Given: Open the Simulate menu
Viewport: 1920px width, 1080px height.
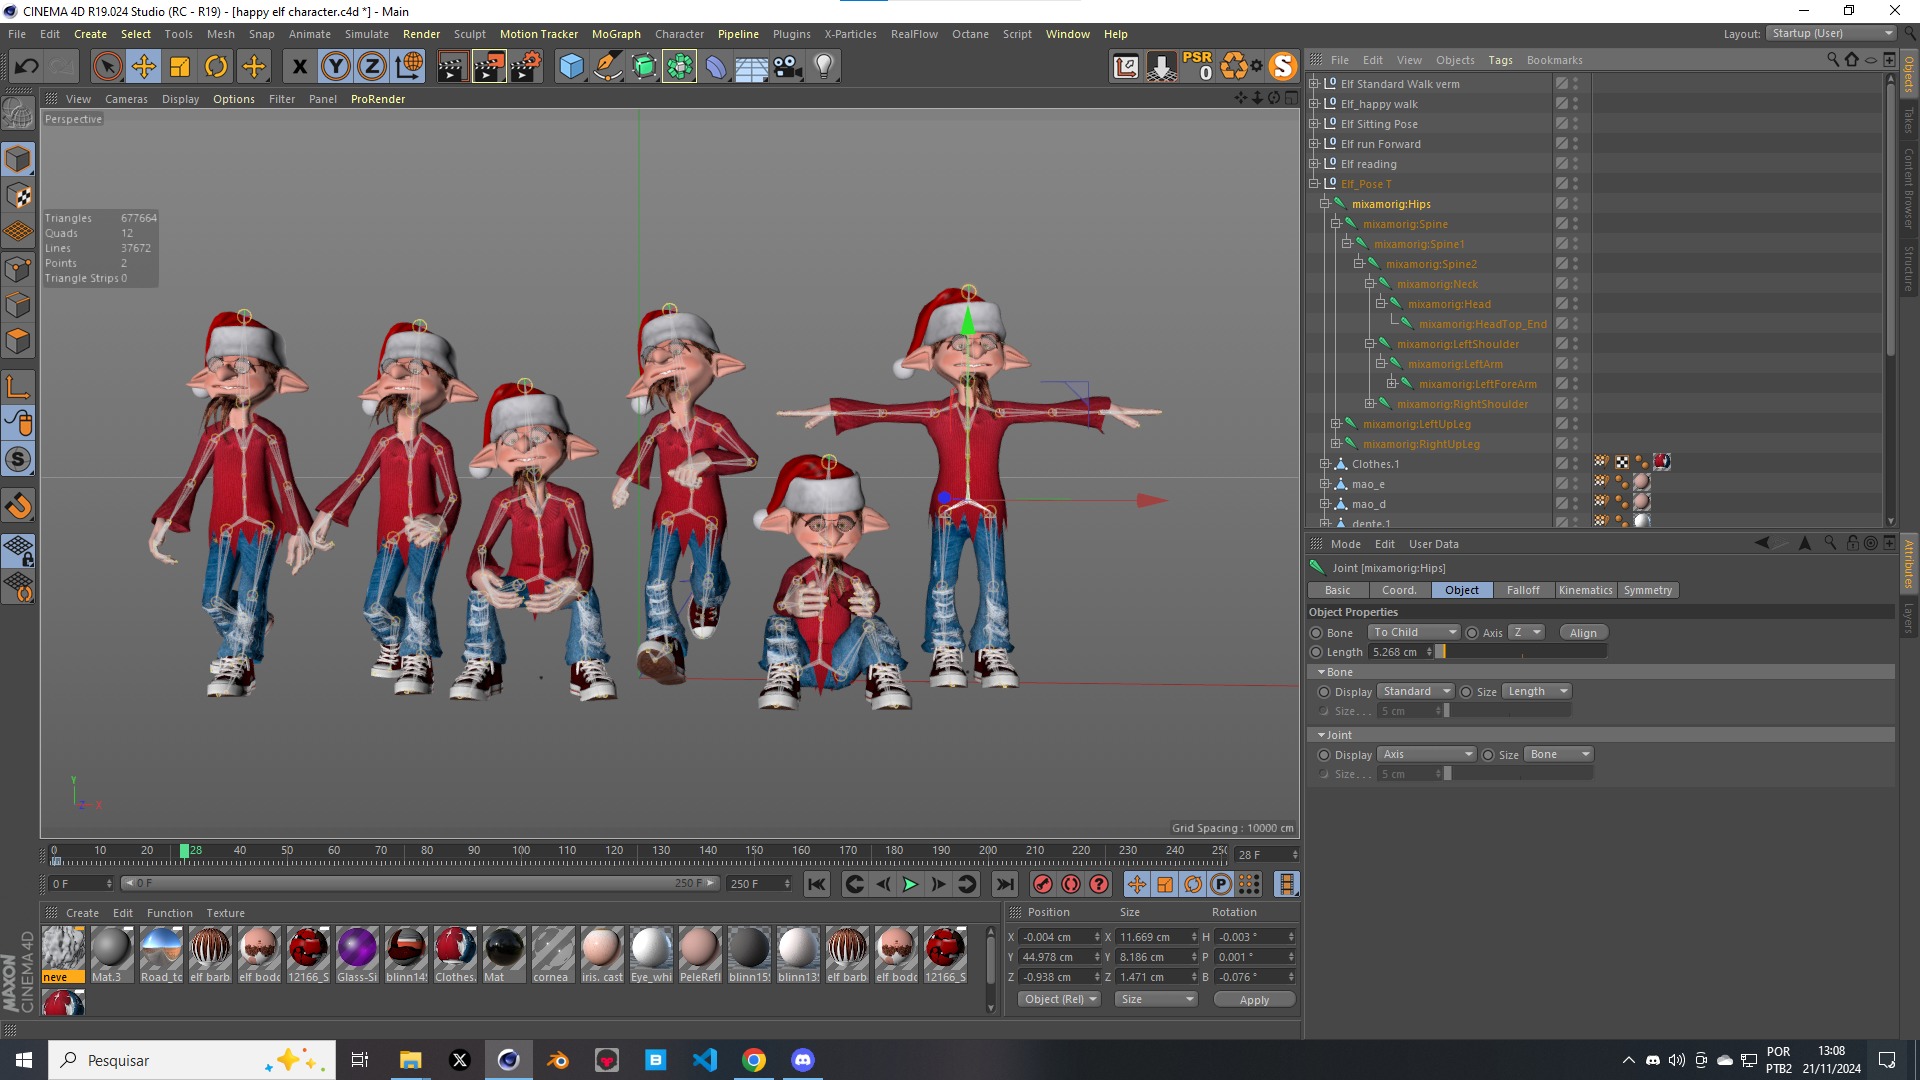Looking at the screenshot, I should click(x=367, y=34).
